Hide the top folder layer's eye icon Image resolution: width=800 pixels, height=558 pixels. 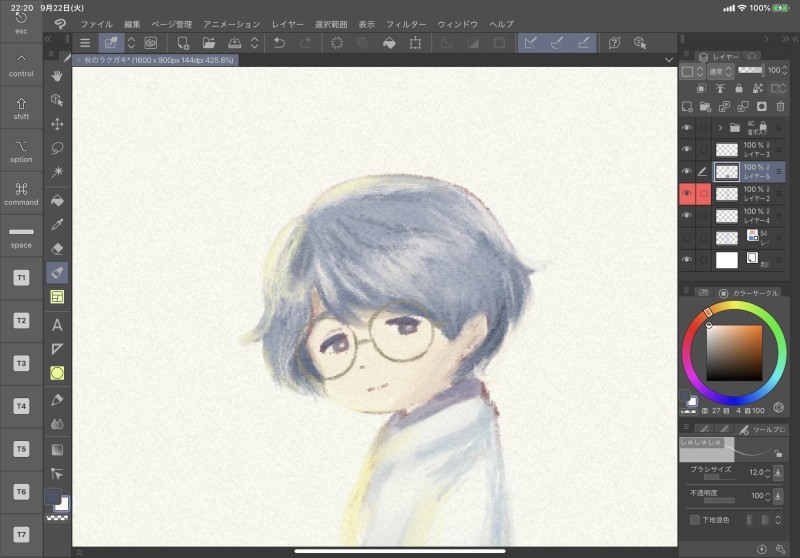687,128
